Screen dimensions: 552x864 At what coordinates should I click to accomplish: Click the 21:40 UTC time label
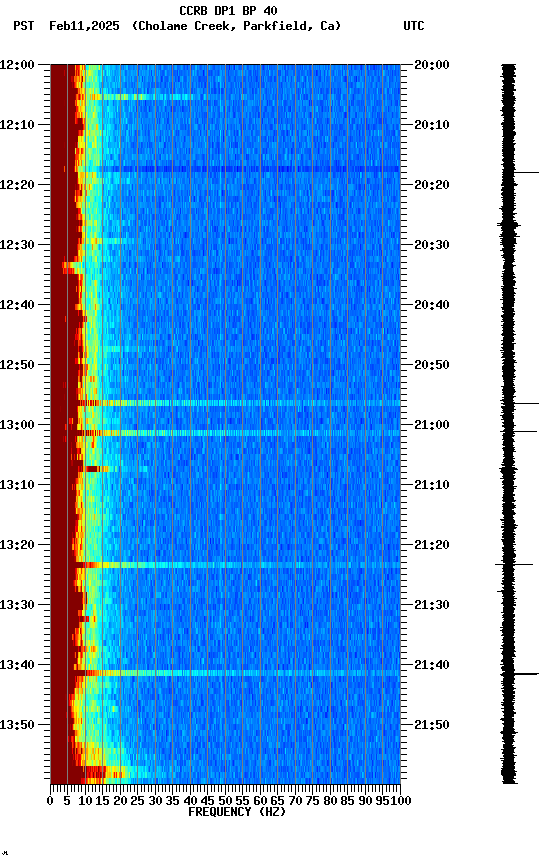432,666
